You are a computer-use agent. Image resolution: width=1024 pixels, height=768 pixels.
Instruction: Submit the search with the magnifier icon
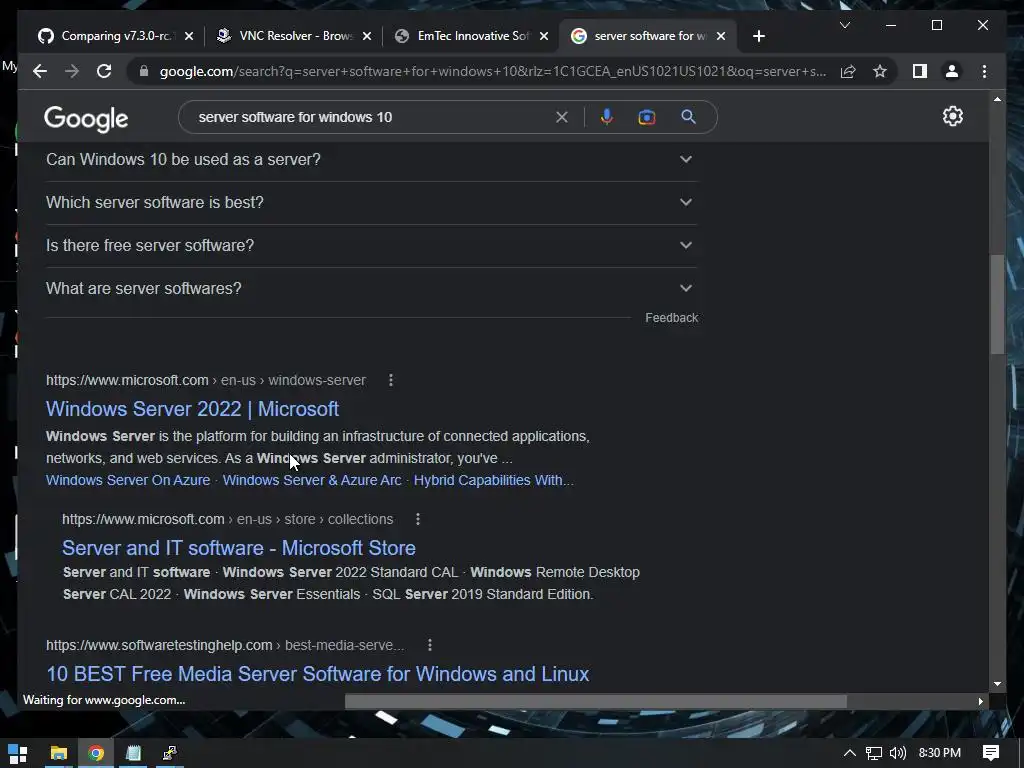(688, 117)
